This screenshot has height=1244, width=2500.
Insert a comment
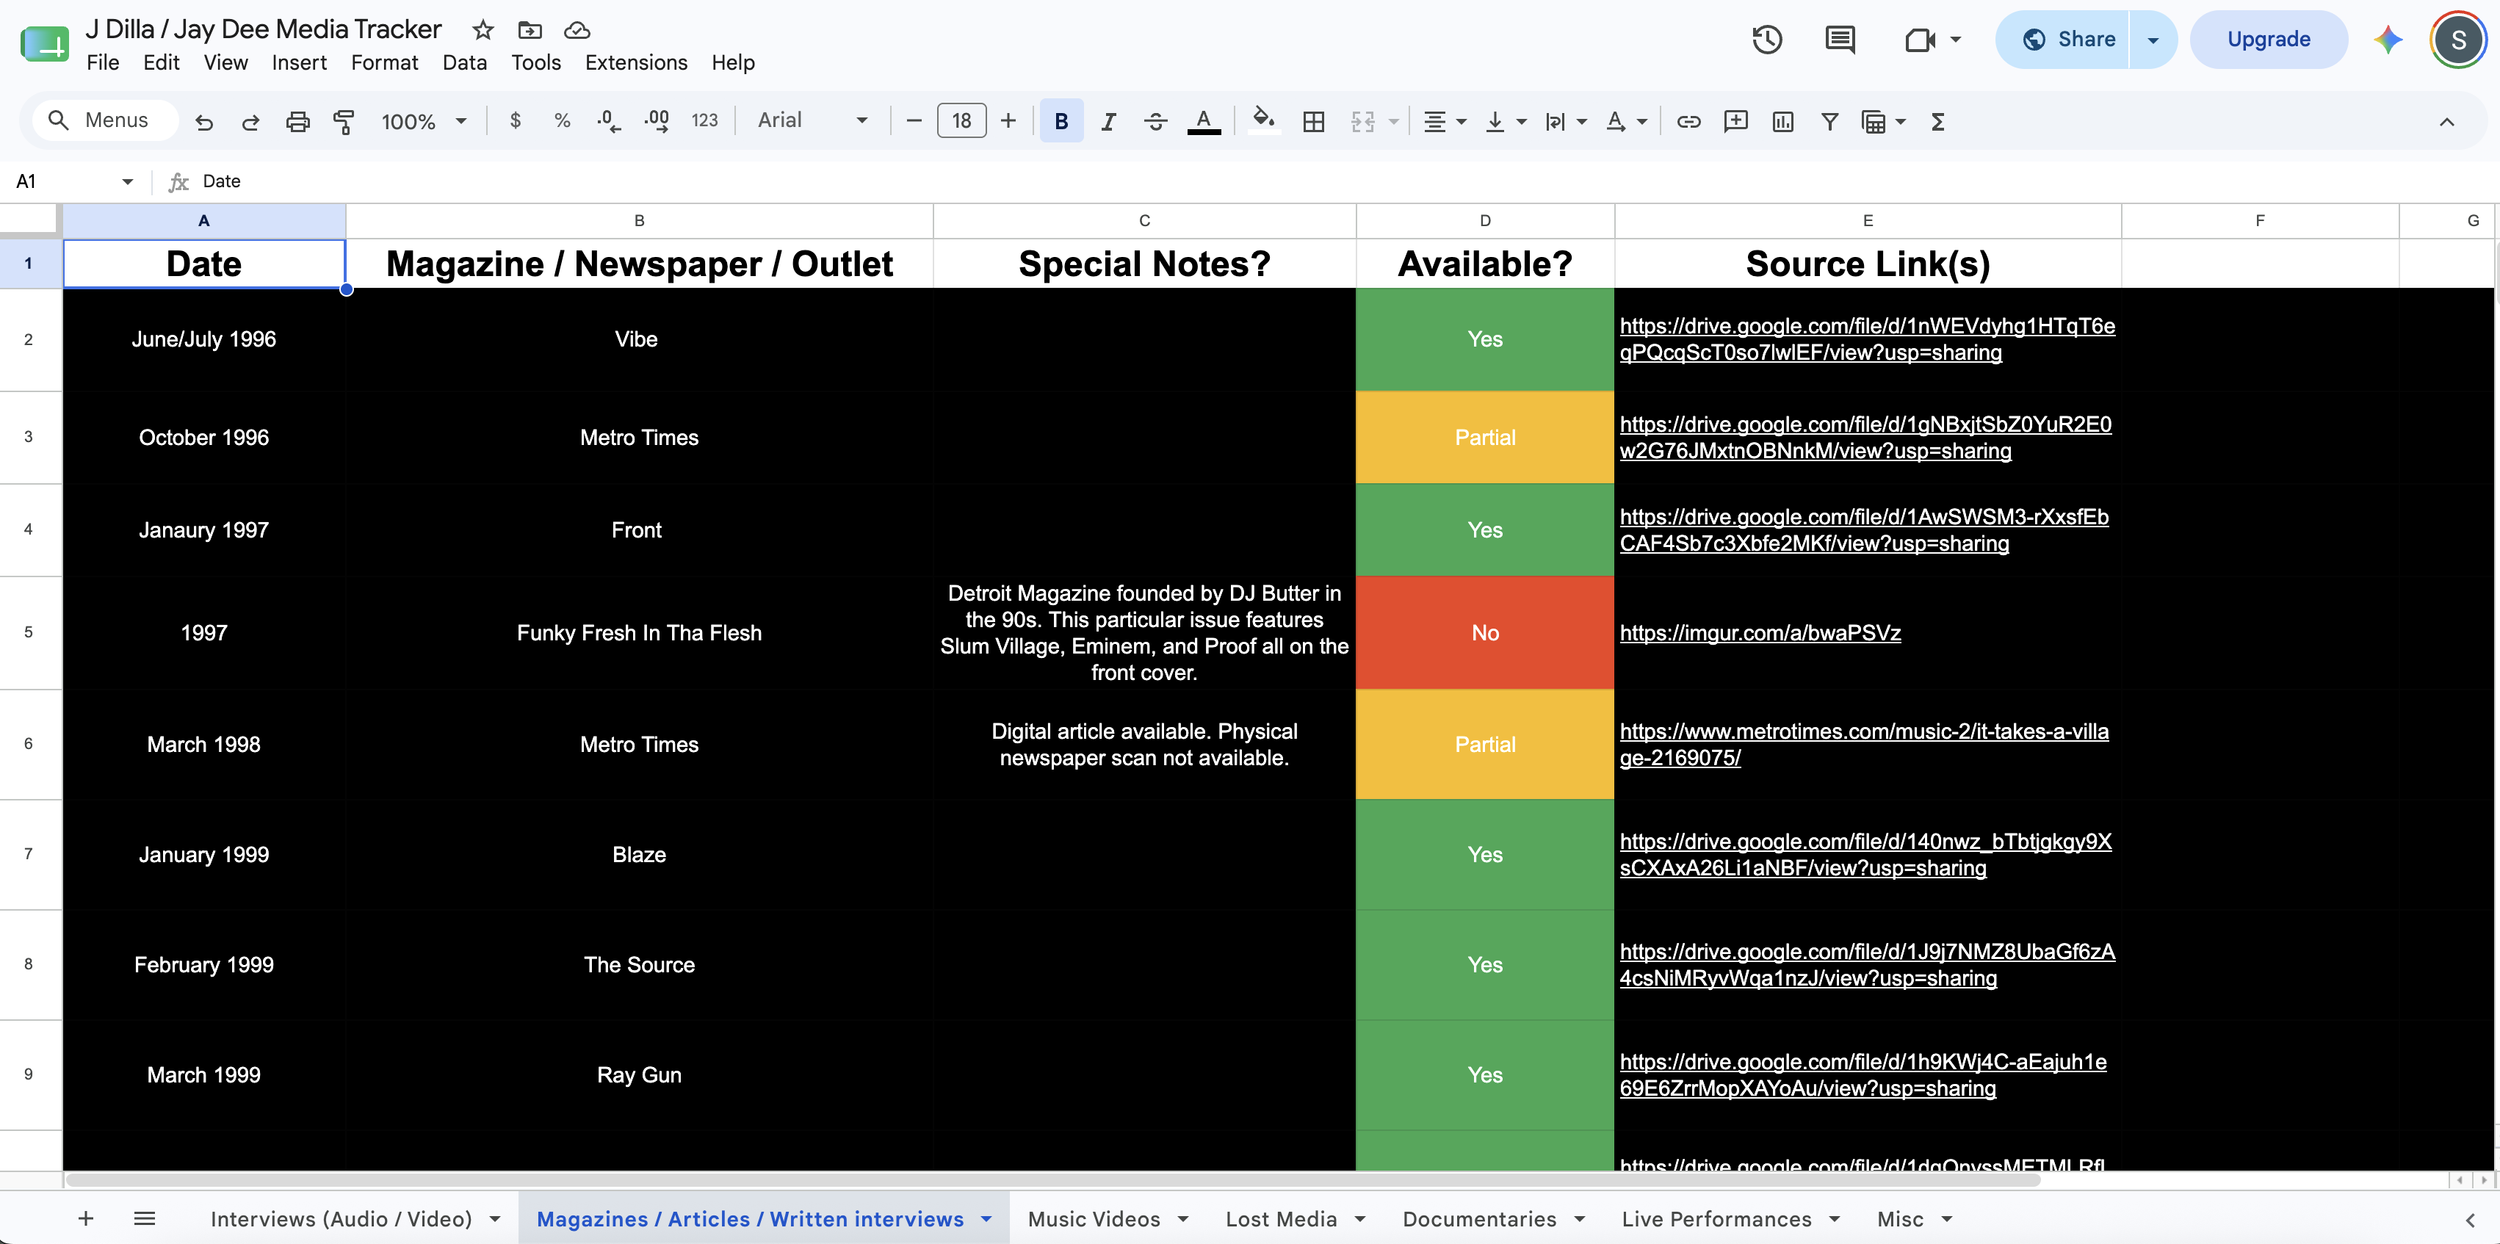tap(1736, 122)
